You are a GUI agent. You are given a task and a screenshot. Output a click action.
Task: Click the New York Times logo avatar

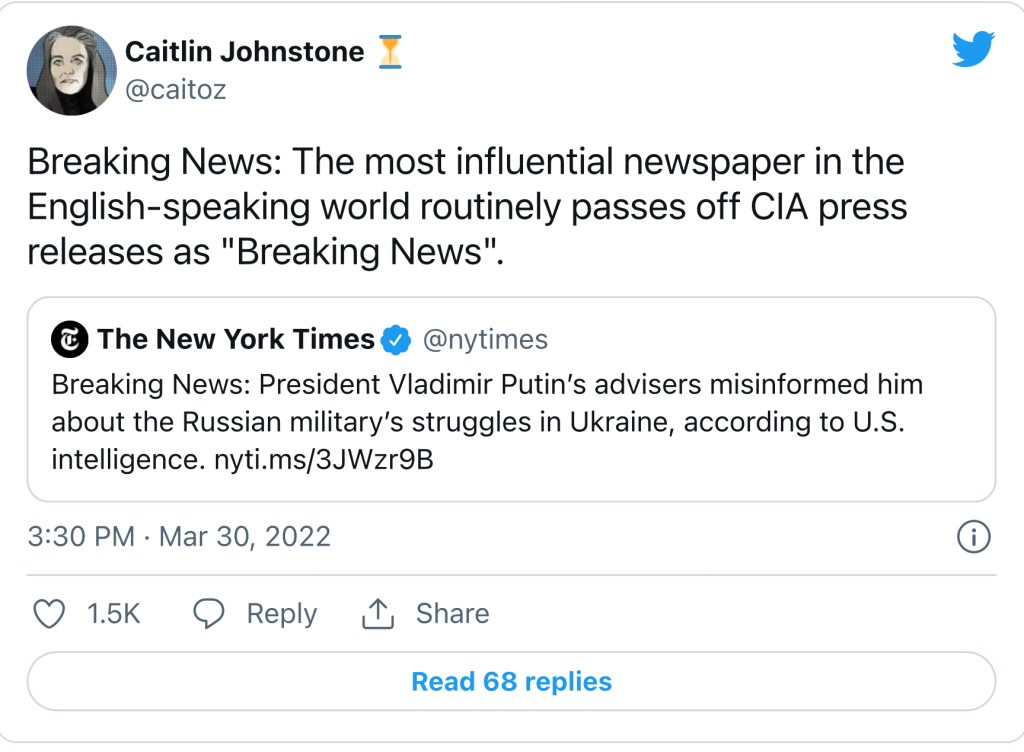click(x=70, y=340)
